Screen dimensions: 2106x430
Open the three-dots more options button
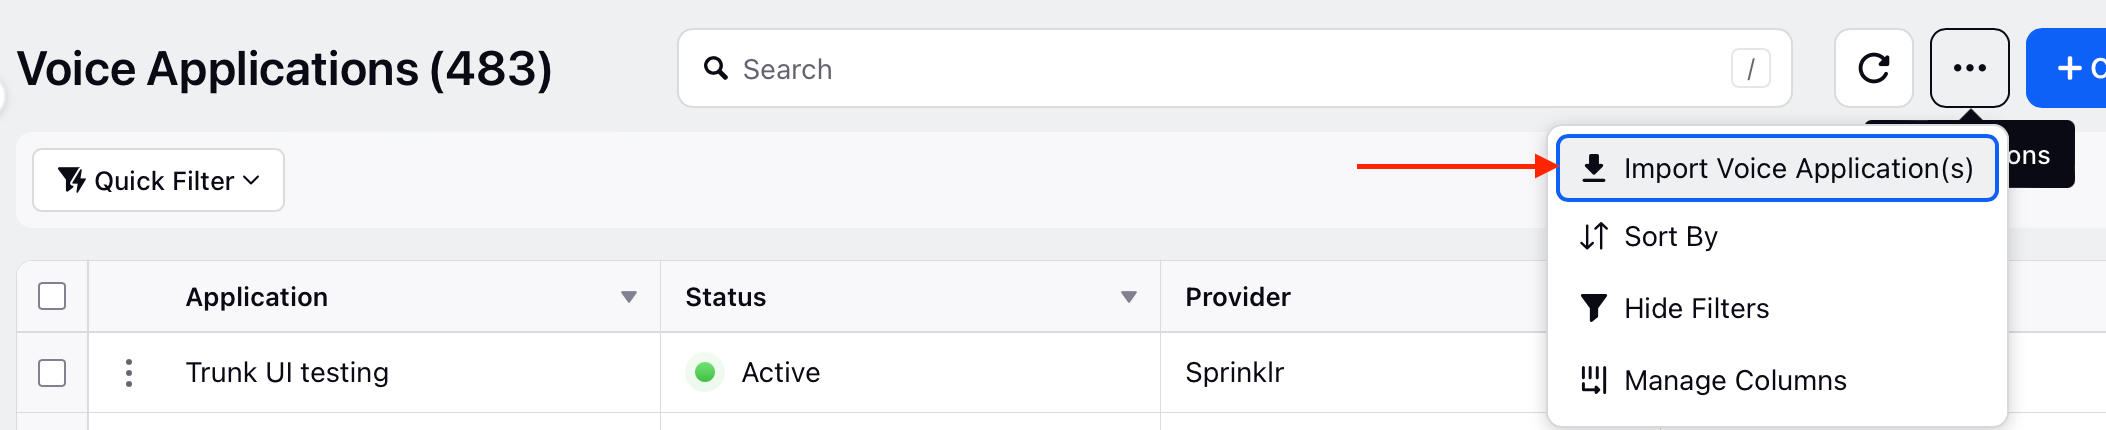(1969, 68)
